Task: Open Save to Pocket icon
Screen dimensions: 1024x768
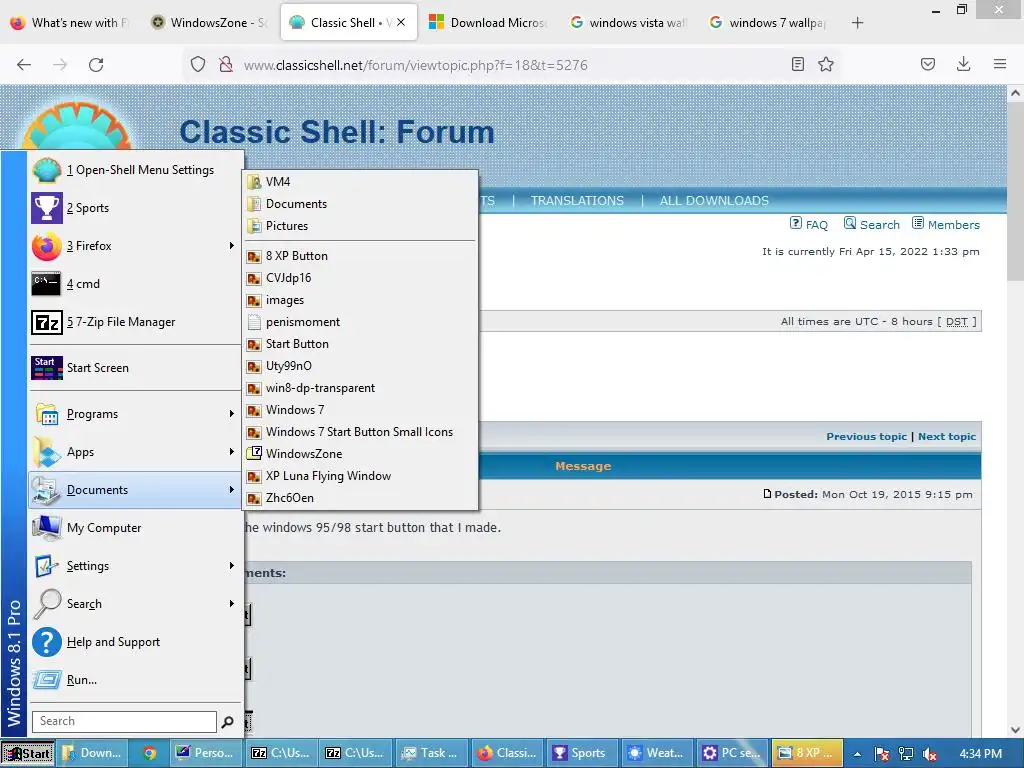Action: coord(928,64)
